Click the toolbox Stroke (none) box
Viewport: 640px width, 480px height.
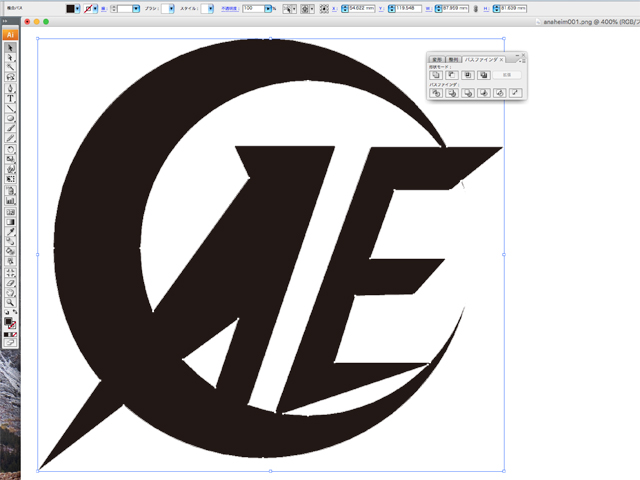click(x=13, y=326)
